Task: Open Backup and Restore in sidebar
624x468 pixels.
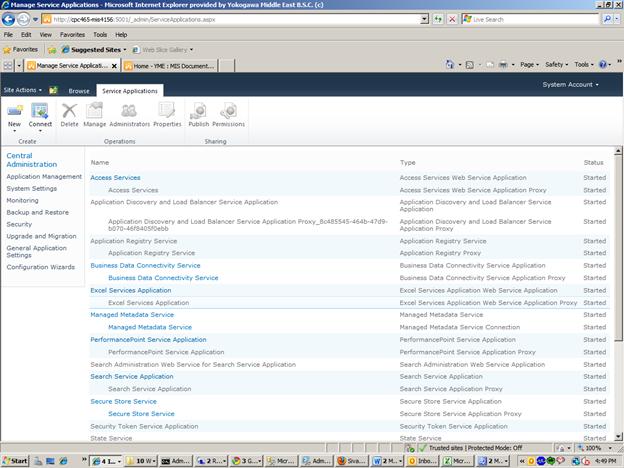Action: click(x=37, y=212)
